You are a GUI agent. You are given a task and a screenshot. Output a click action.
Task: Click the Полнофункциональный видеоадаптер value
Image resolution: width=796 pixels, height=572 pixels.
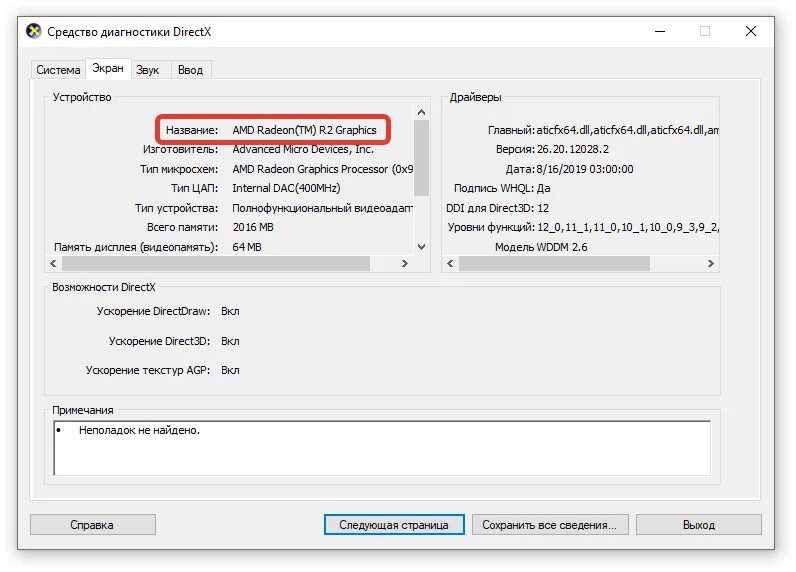point(322,208)
